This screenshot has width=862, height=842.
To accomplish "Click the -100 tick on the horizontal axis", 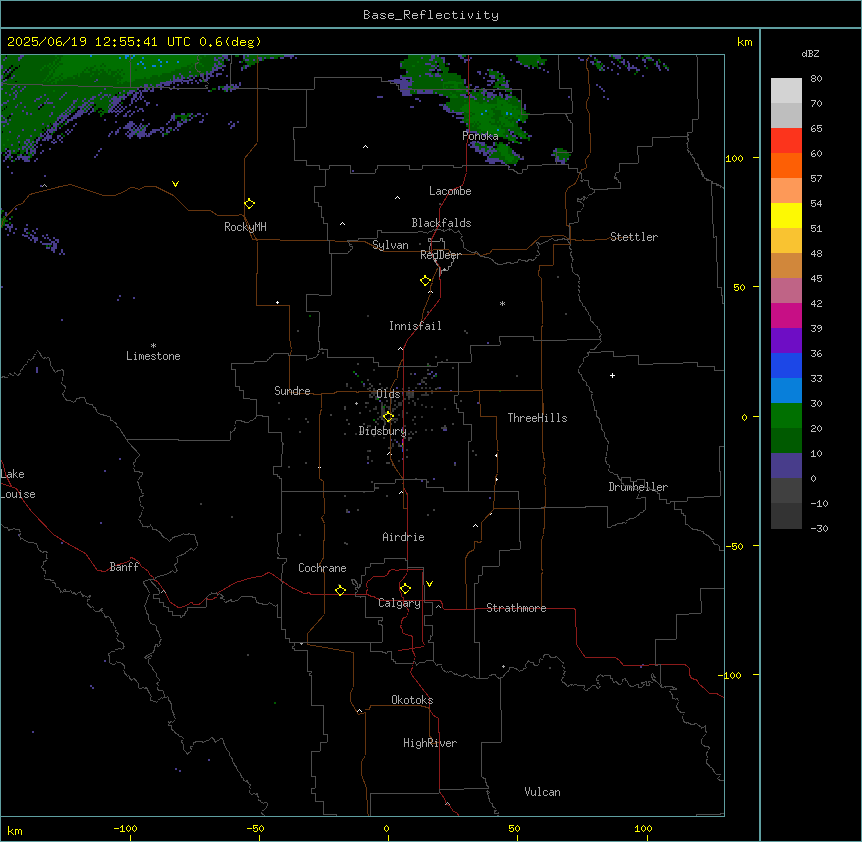I will click(125, 829).
